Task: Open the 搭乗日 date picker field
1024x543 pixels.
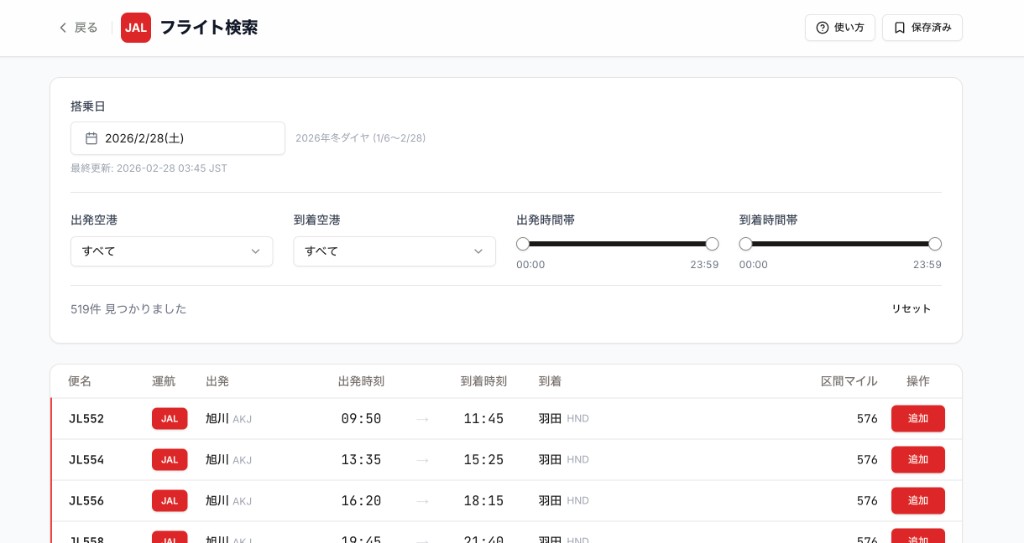Action: tap(177, 138)
